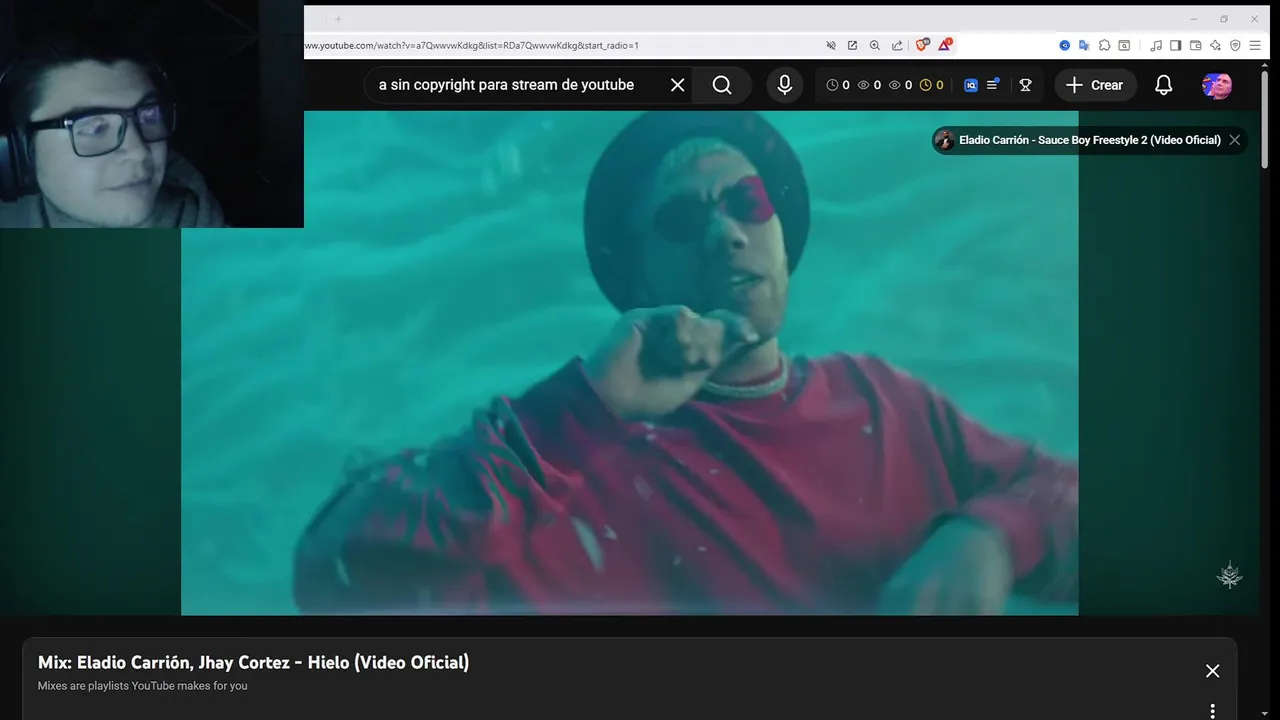Click the zoom magnifier icon in address bar
This screenshot has width=1280, height=720.
coord(875,45)
